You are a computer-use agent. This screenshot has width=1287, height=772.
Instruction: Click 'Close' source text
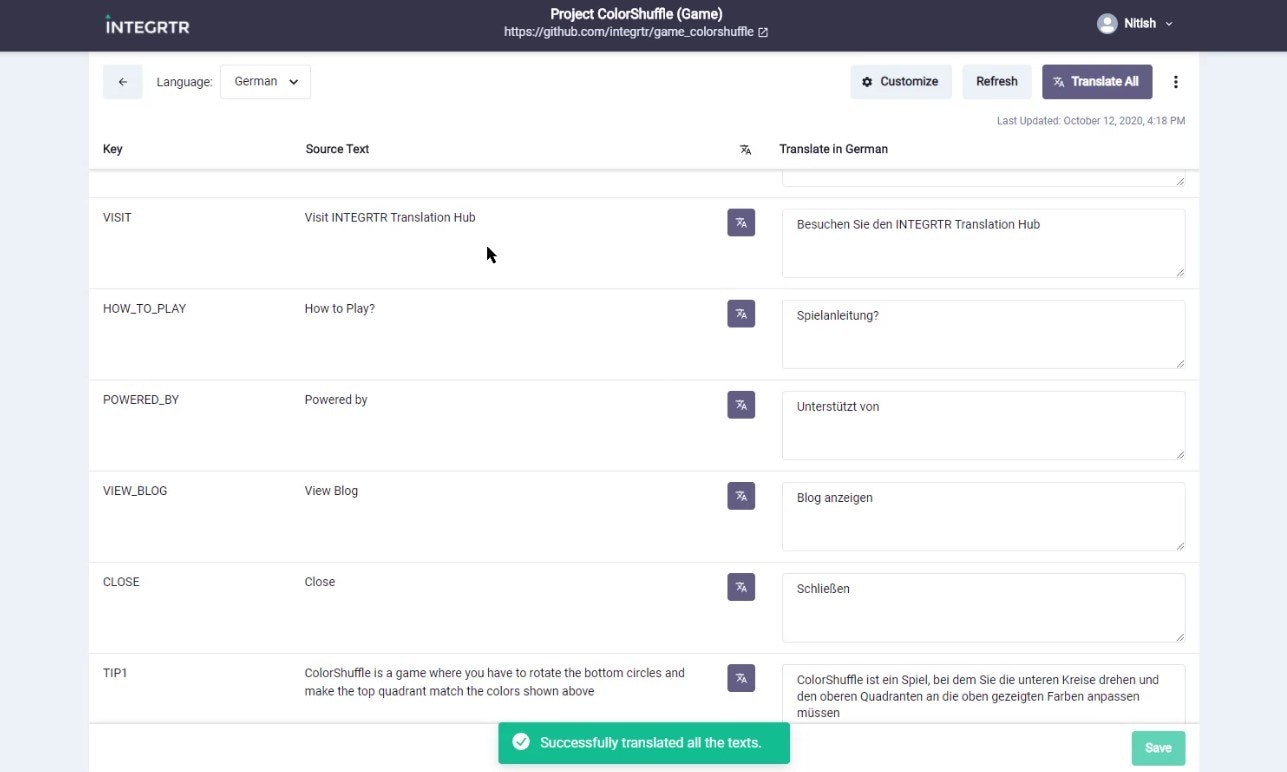click(x=320, y=581)
